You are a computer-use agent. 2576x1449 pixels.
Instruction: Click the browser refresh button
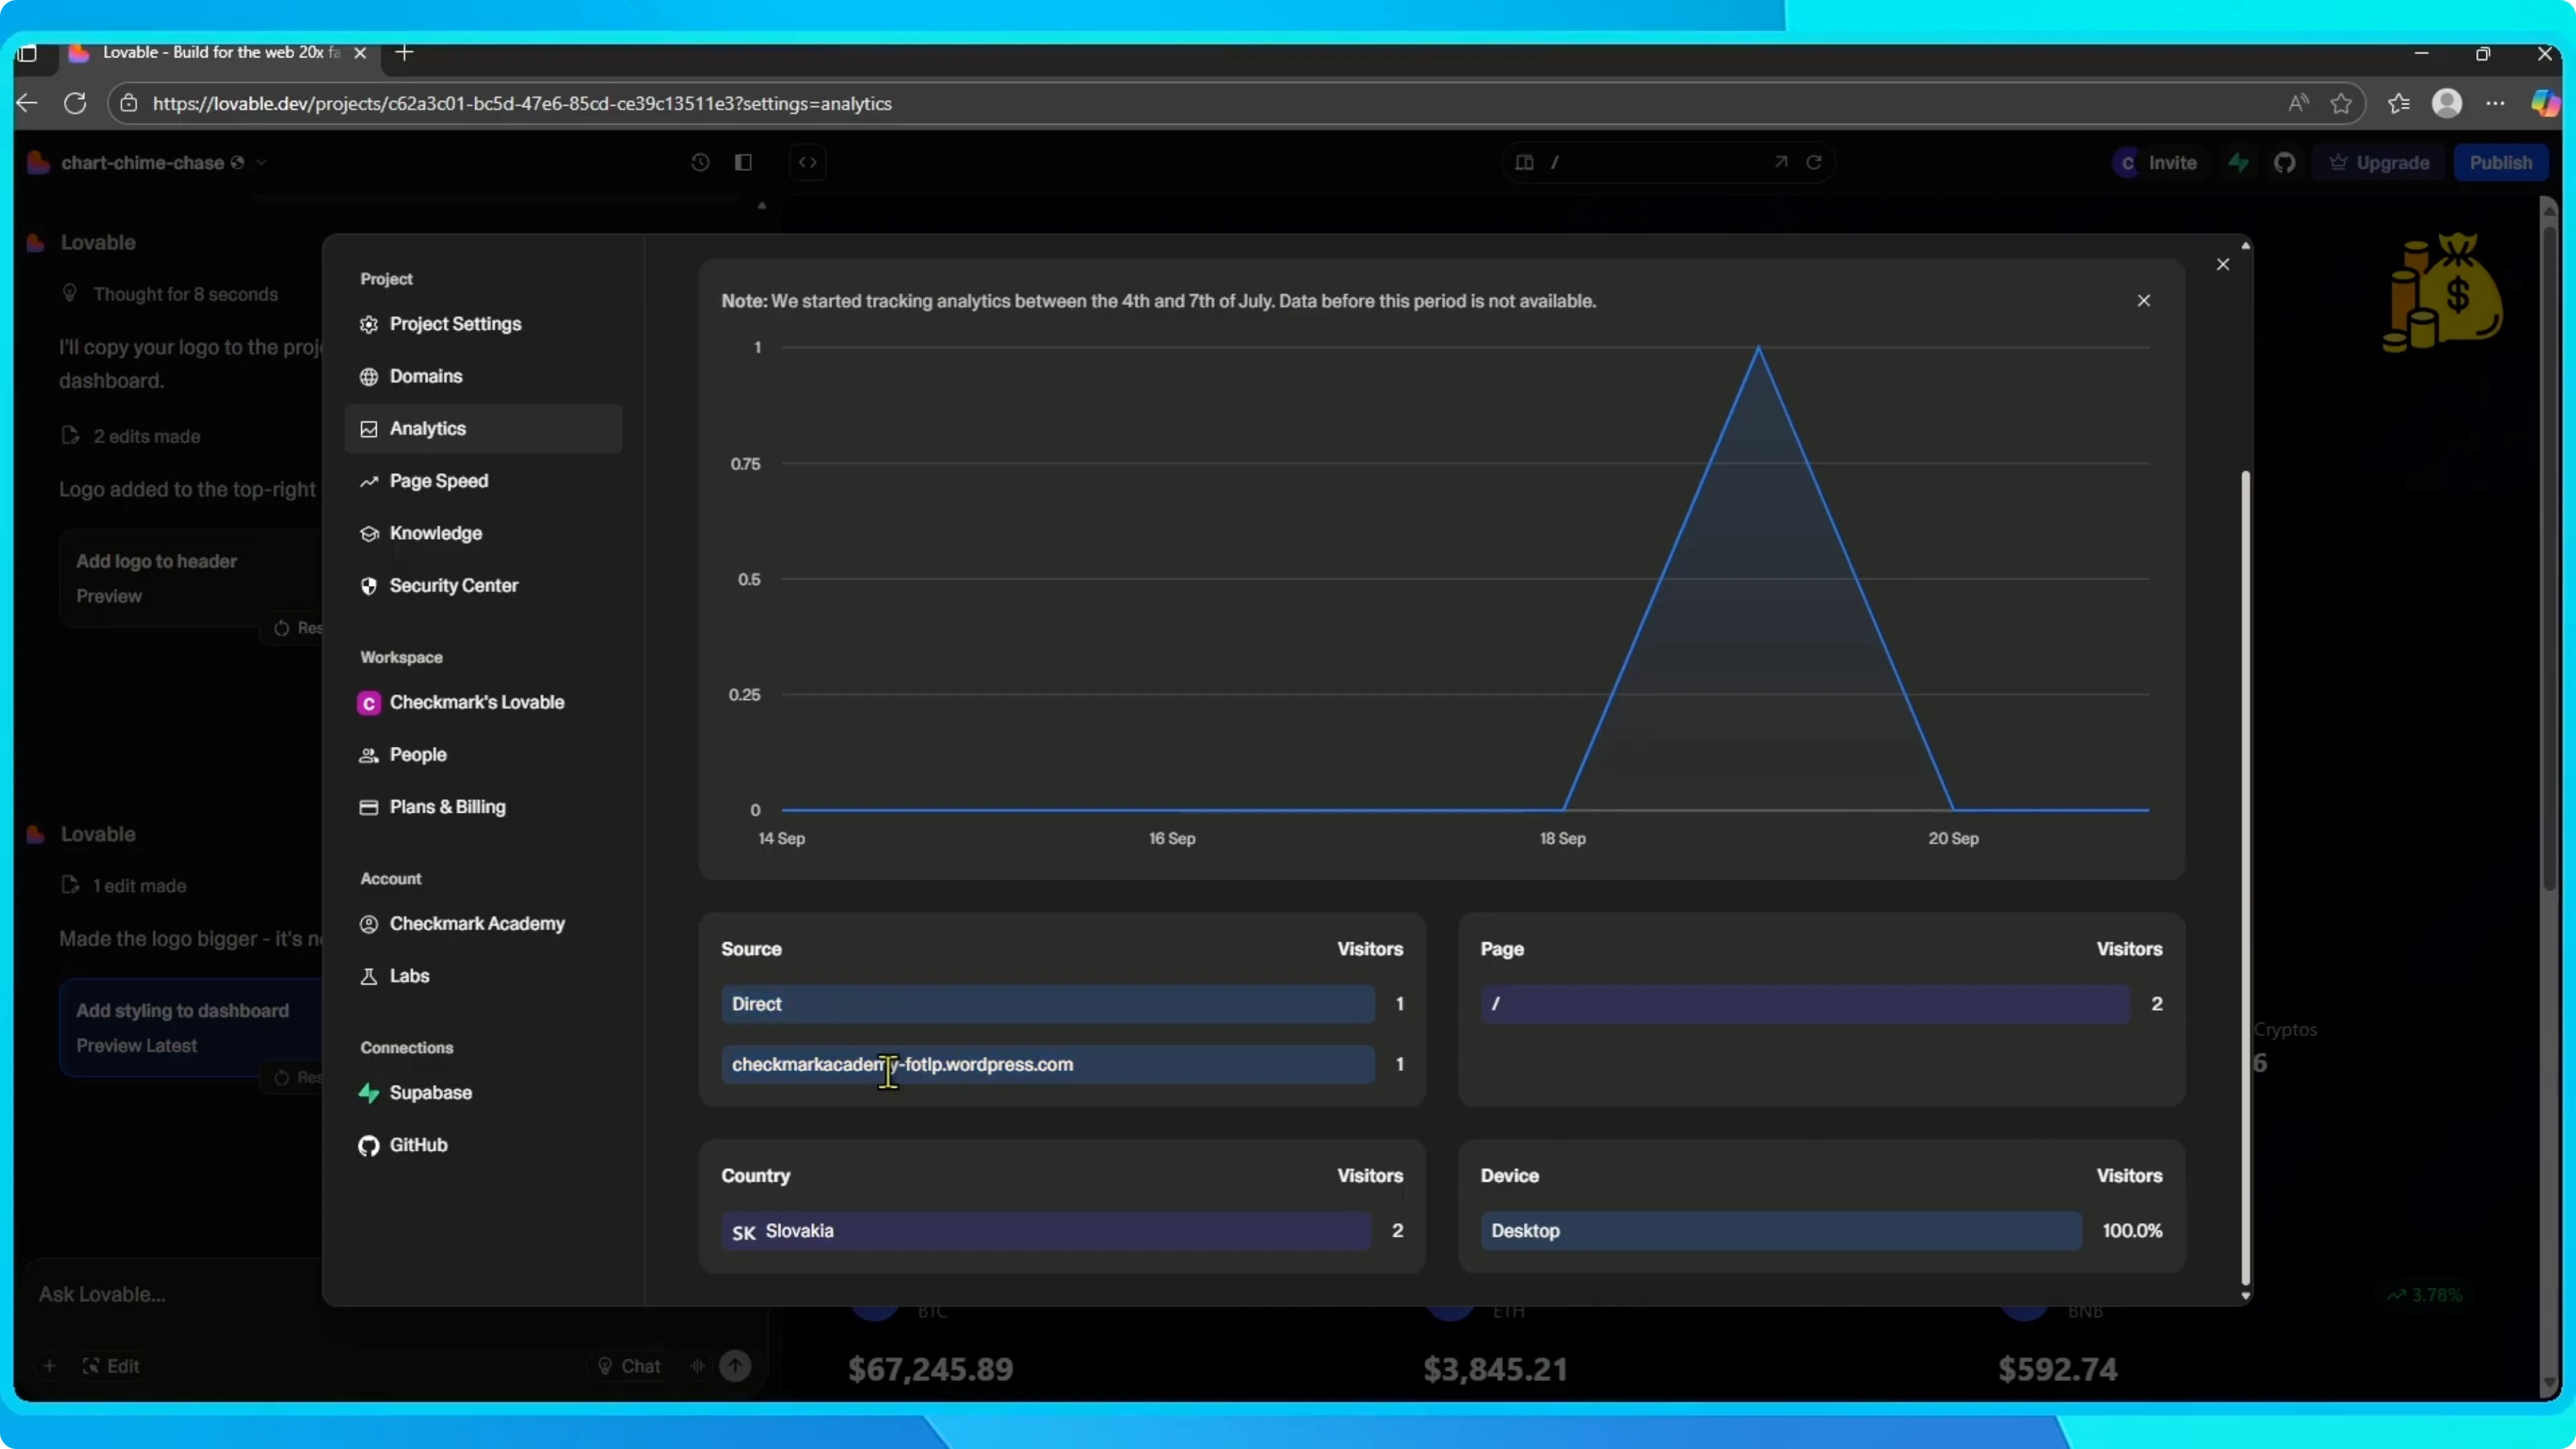point(75,103)
